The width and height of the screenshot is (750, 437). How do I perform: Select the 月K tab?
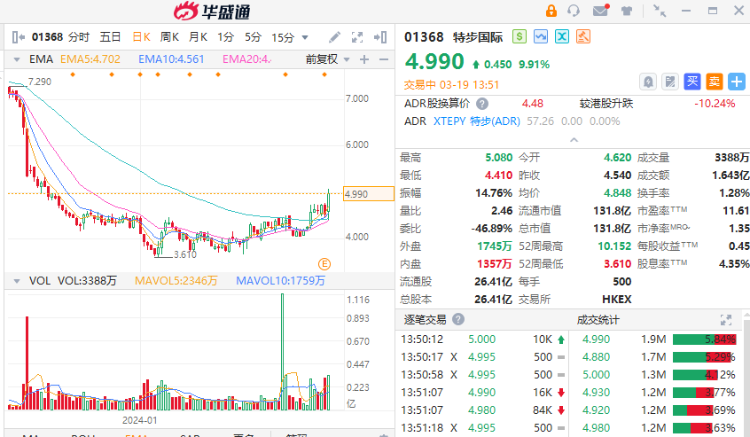198,37
